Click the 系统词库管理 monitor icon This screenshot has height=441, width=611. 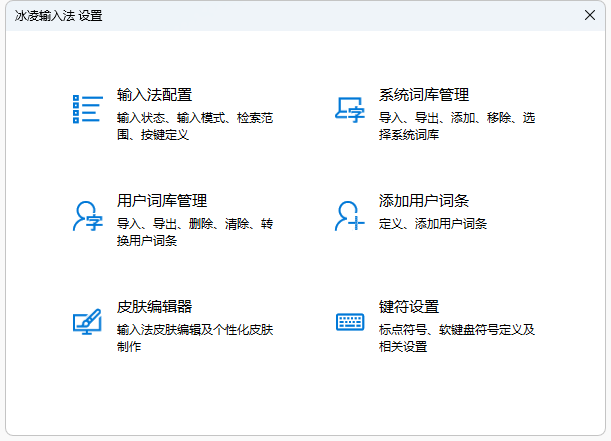[x=349, y=109]
